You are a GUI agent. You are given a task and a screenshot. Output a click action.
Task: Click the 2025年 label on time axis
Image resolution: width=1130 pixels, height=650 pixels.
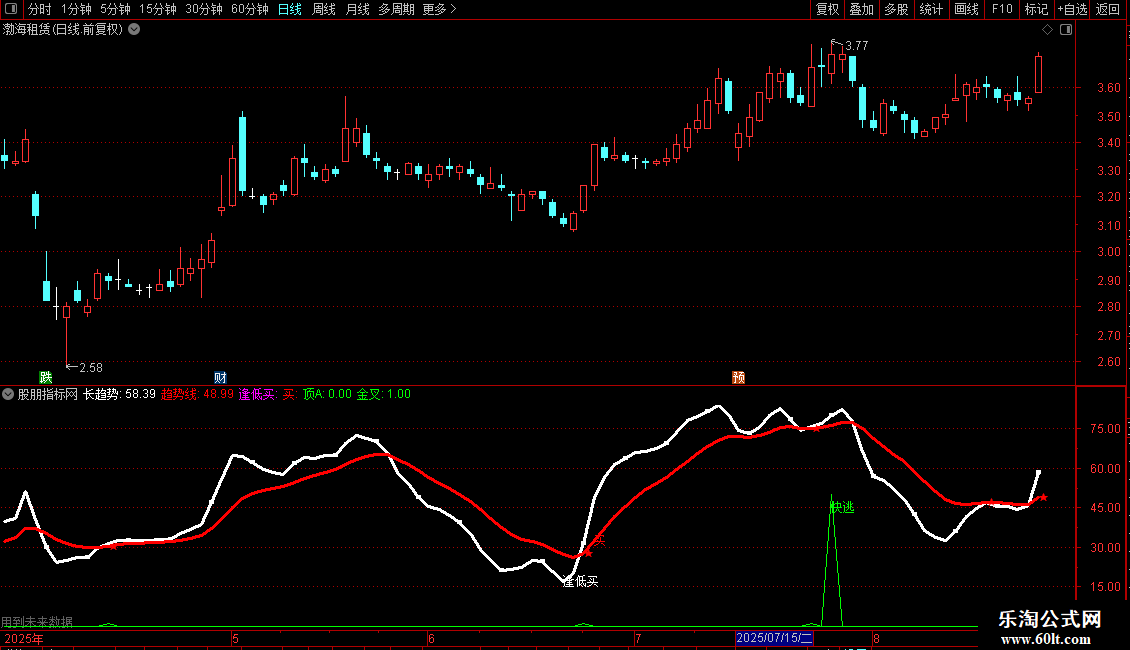[x=24, y=639]
